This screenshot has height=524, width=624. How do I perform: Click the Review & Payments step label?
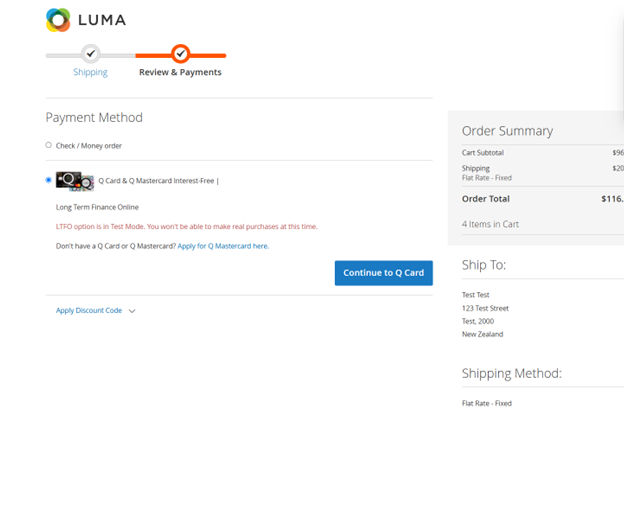pos(180,72)
